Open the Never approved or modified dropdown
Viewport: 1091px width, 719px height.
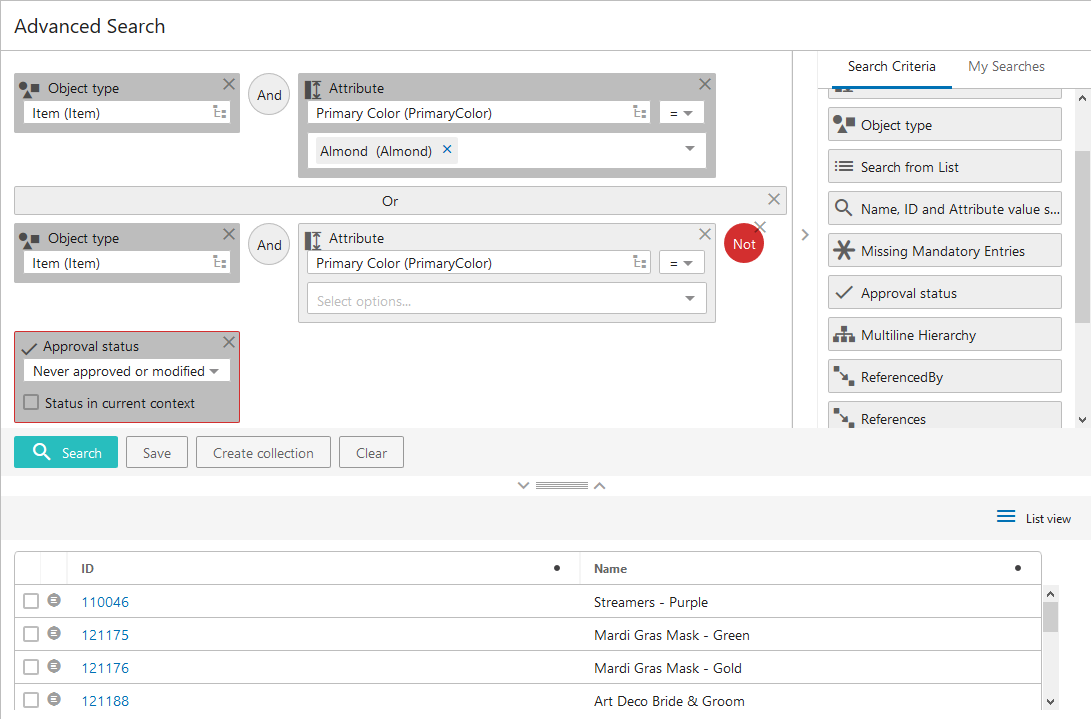click(126, 371)
